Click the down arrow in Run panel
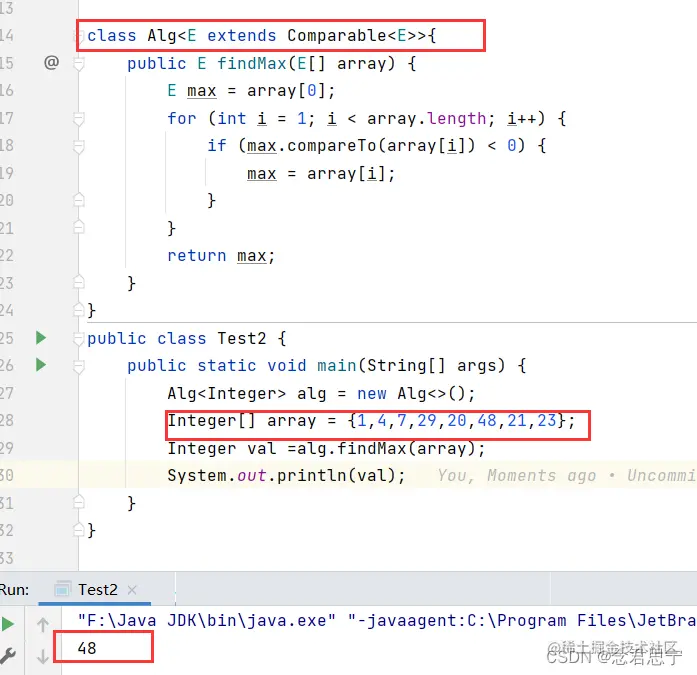The width and height of the screenshot is (697, 675). click(43, 656)
